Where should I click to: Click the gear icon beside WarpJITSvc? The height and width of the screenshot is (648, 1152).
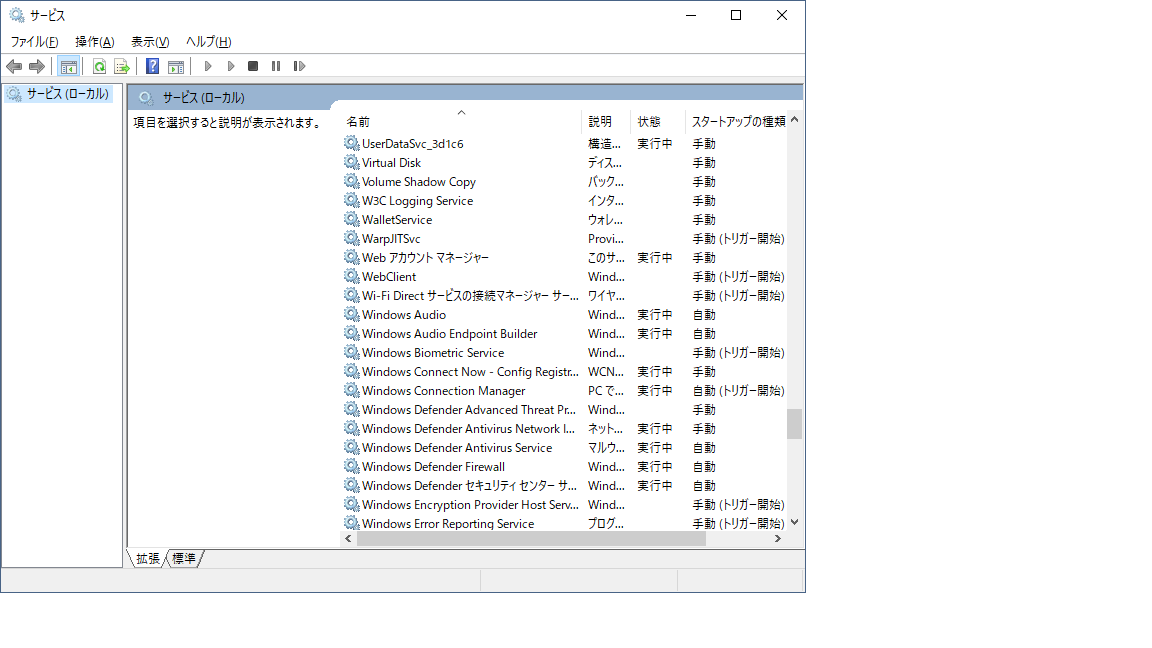pos(352,239)
